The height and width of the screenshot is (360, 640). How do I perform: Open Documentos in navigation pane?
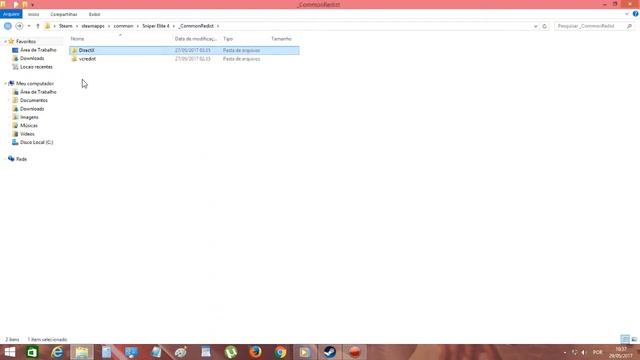coord(33,100)
